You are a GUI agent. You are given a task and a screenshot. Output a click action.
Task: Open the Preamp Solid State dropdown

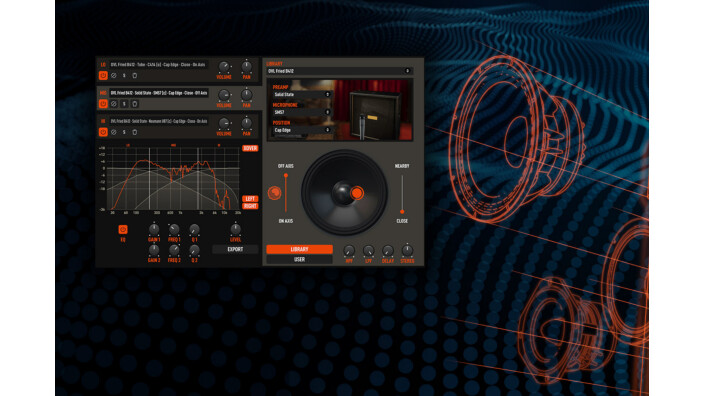pyautogui.click(x=302, y=95)
